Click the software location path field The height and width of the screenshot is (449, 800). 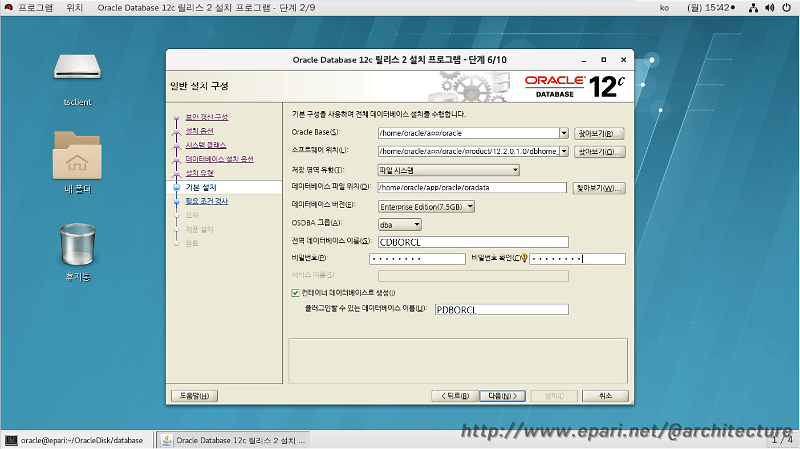point(468,152)
